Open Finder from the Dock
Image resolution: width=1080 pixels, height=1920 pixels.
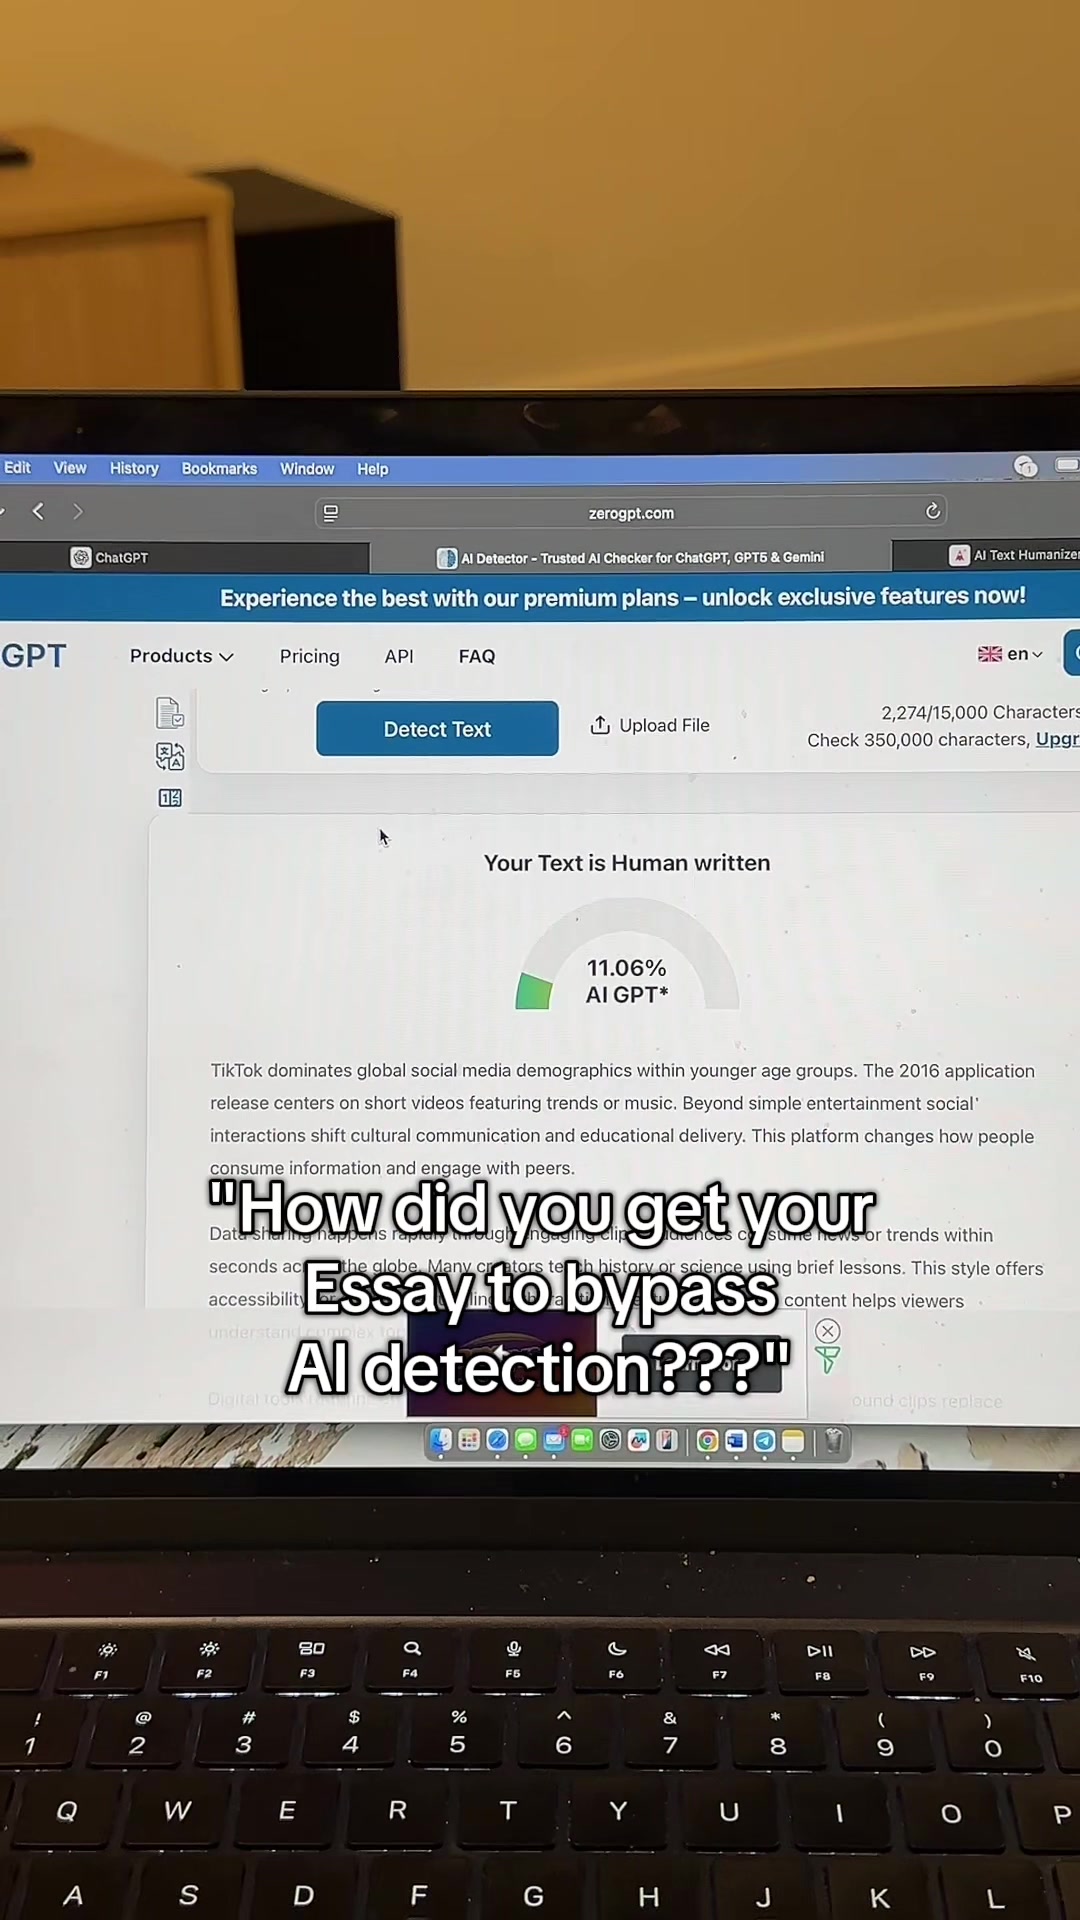tap(441, 1440)
